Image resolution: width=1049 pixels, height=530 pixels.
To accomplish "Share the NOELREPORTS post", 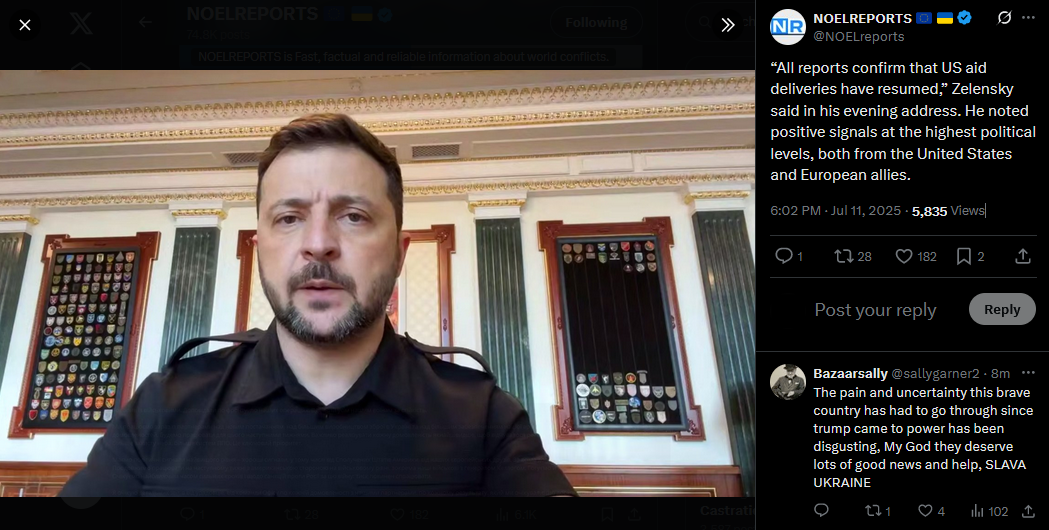I will (1023, 256).
